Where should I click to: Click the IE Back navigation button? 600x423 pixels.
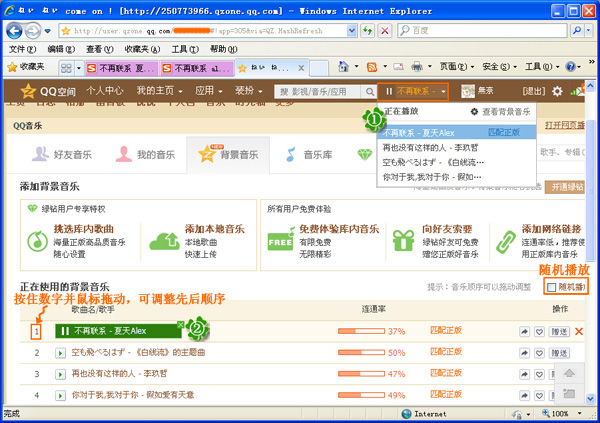point(14,31)
